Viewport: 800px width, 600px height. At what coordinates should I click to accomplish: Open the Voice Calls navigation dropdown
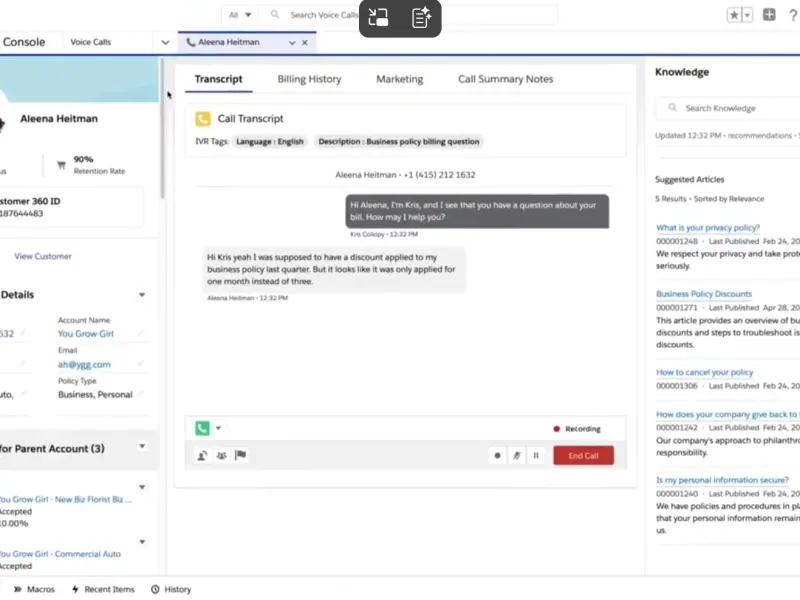(x=165, y=42)
